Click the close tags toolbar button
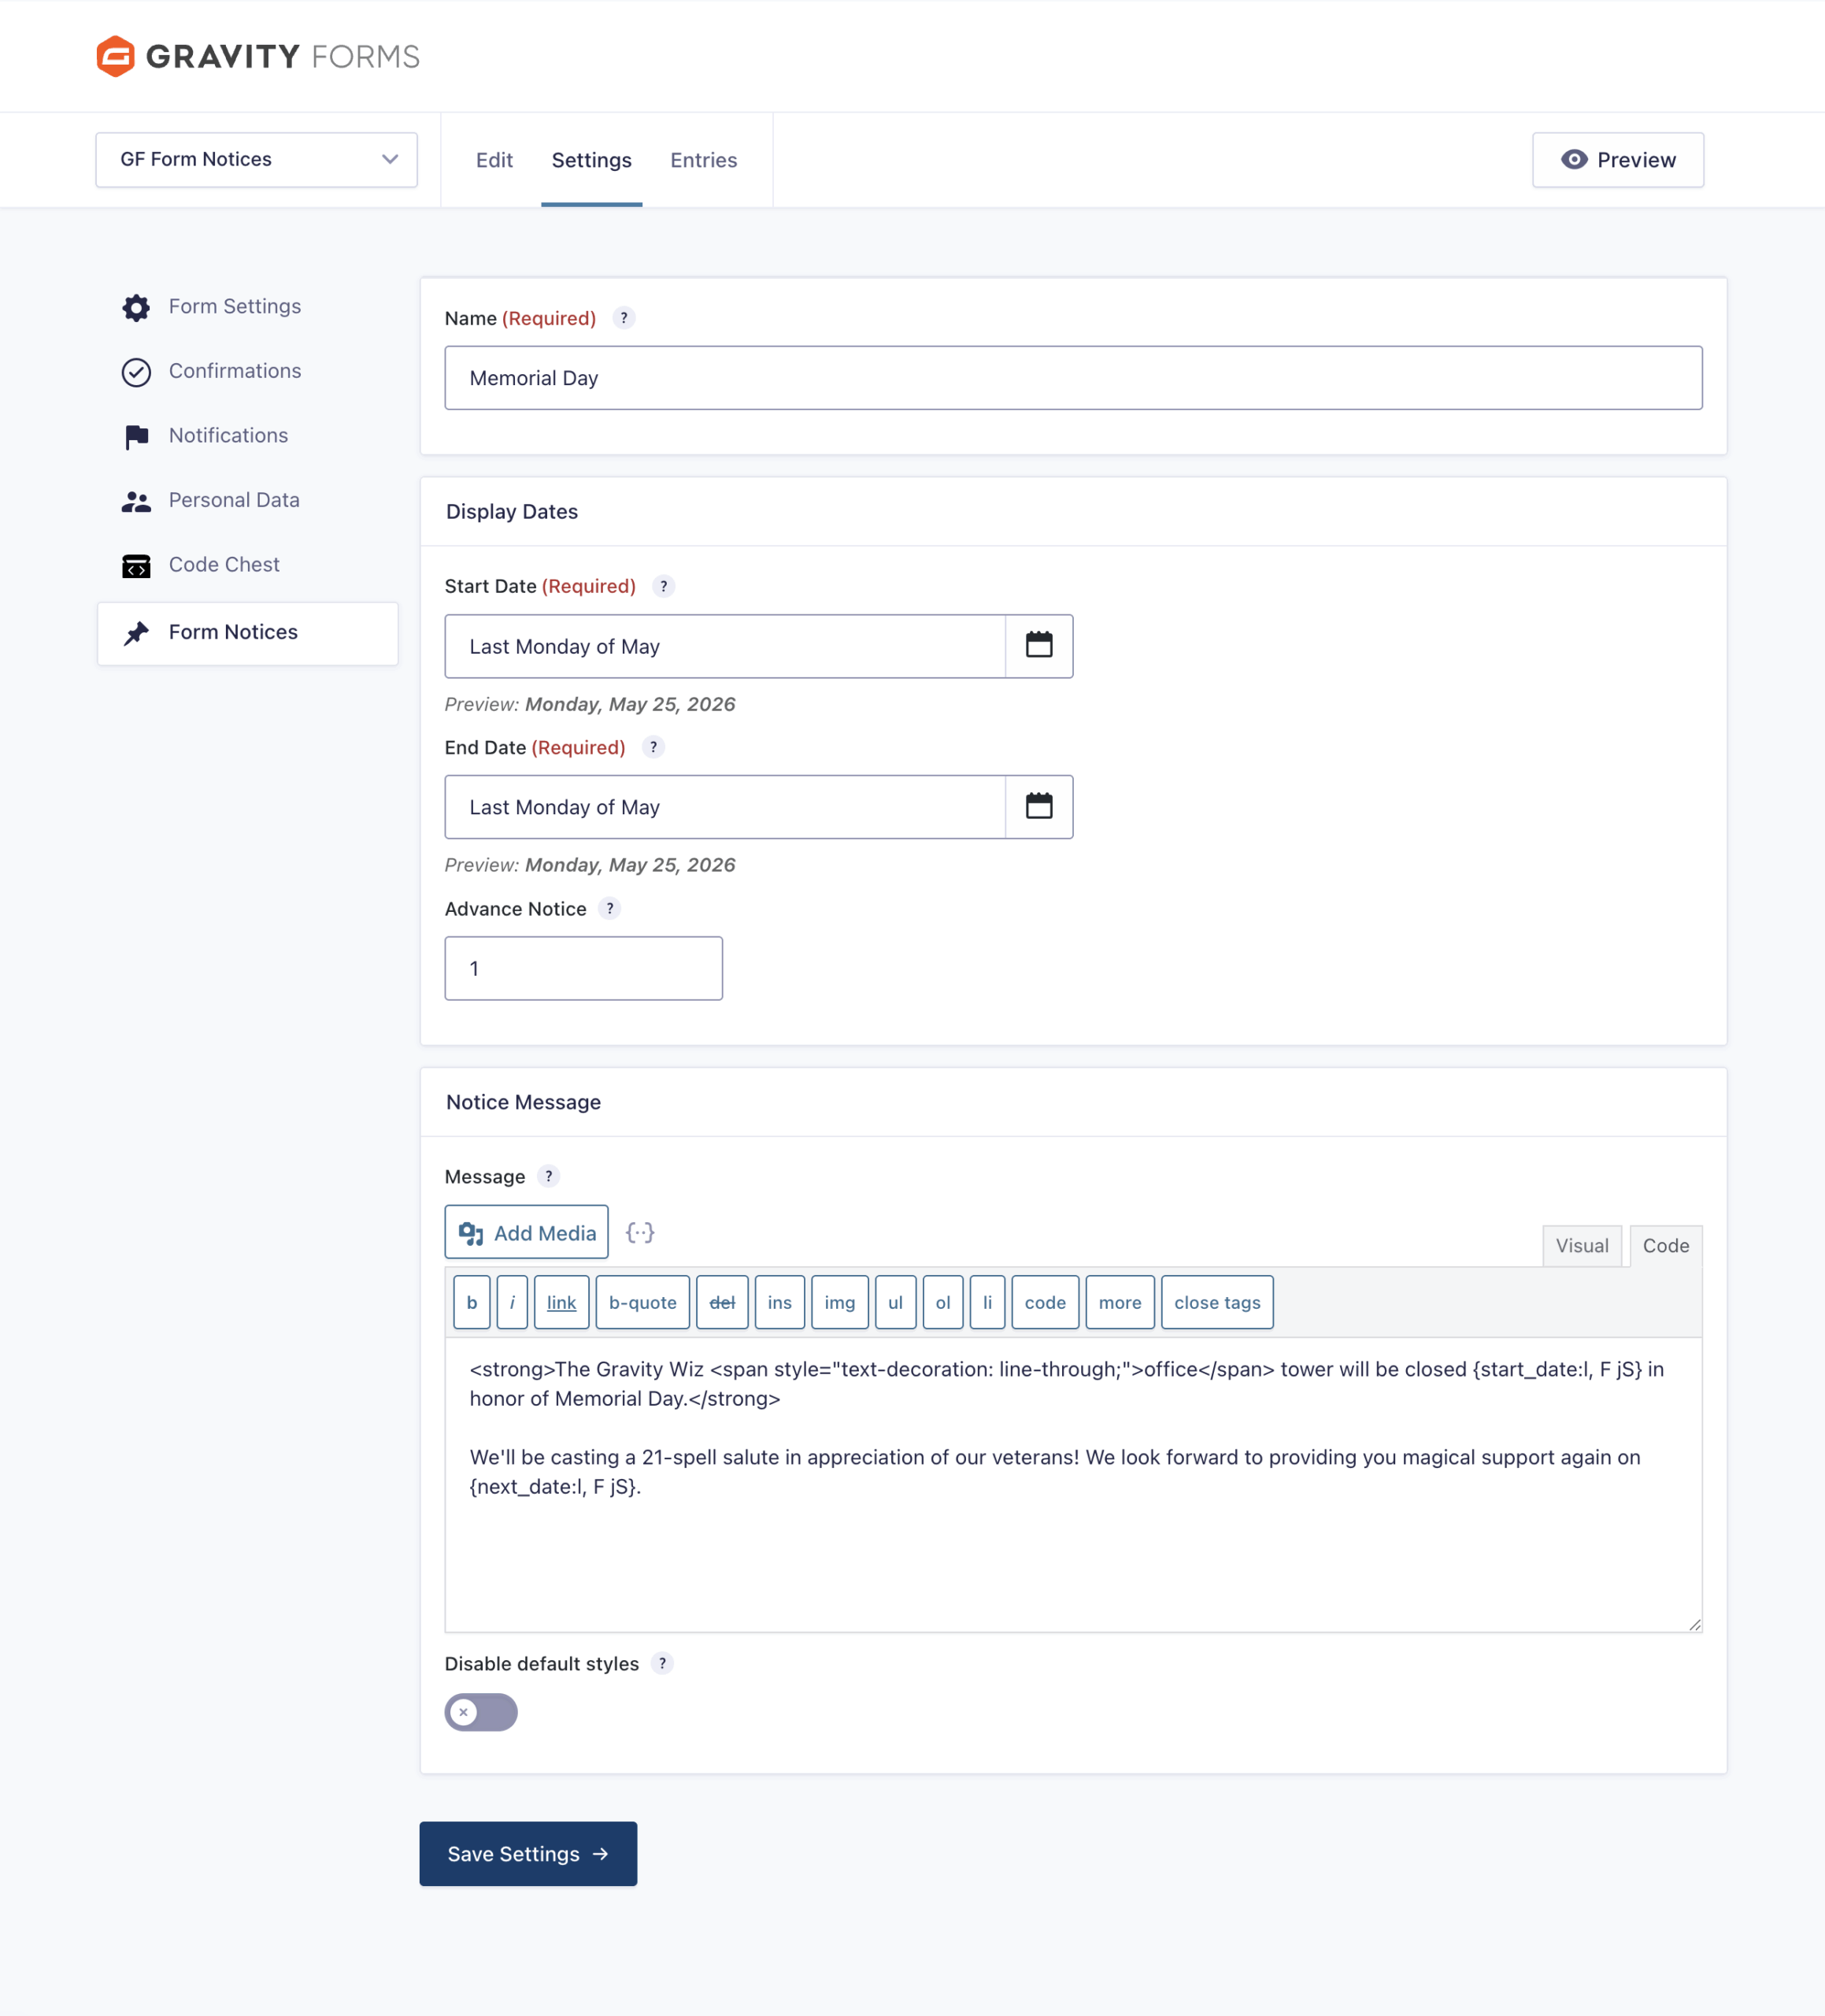The height and width of the screenshot is (2016, 1825). (x=1216, y=1302)
